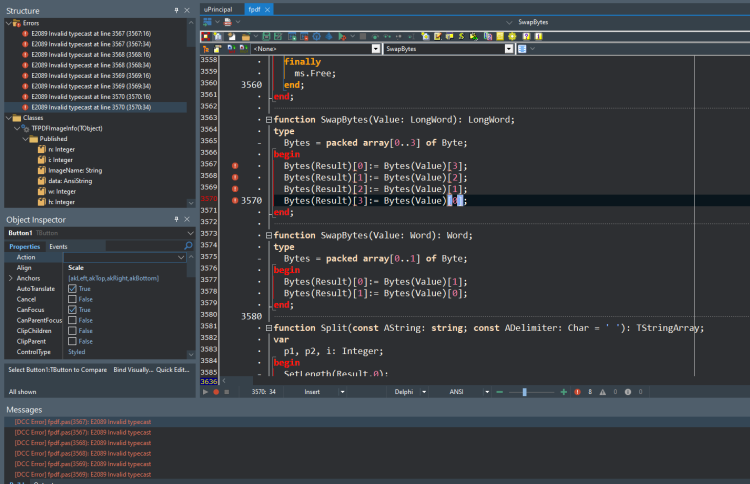Switch to the uPrincipal editor tab
The image size is (750, 484).
coord(218,10)
